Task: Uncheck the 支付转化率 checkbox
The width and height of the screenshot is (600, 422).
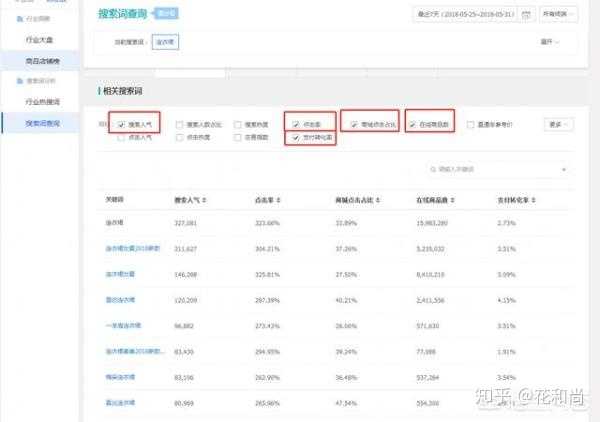Action: [296, 137]
